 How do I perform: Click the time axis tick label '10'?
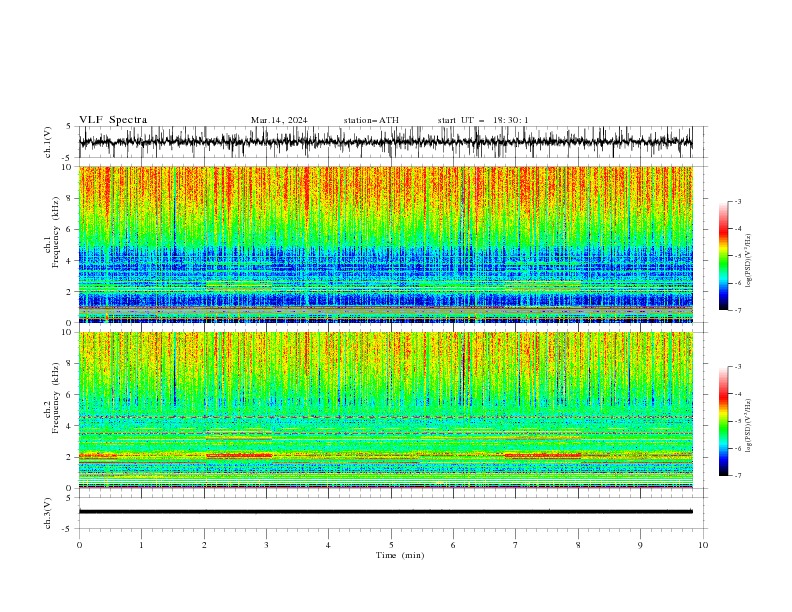point(703,545)
